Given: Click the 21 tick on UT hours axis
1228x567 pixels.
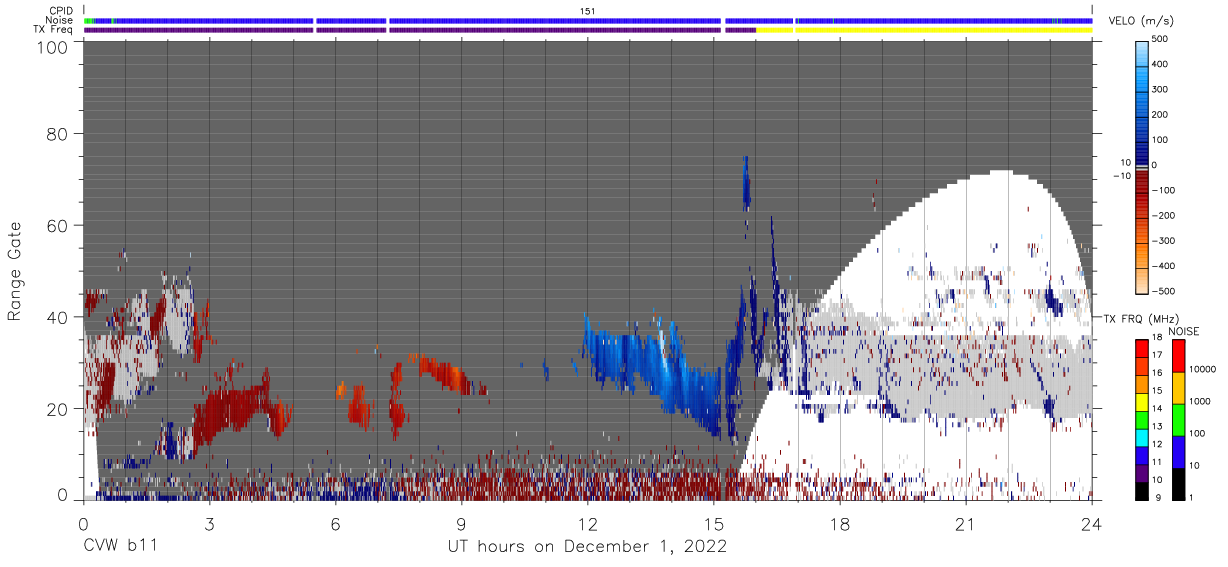Looking at the screenshot, I should point(965,523).
